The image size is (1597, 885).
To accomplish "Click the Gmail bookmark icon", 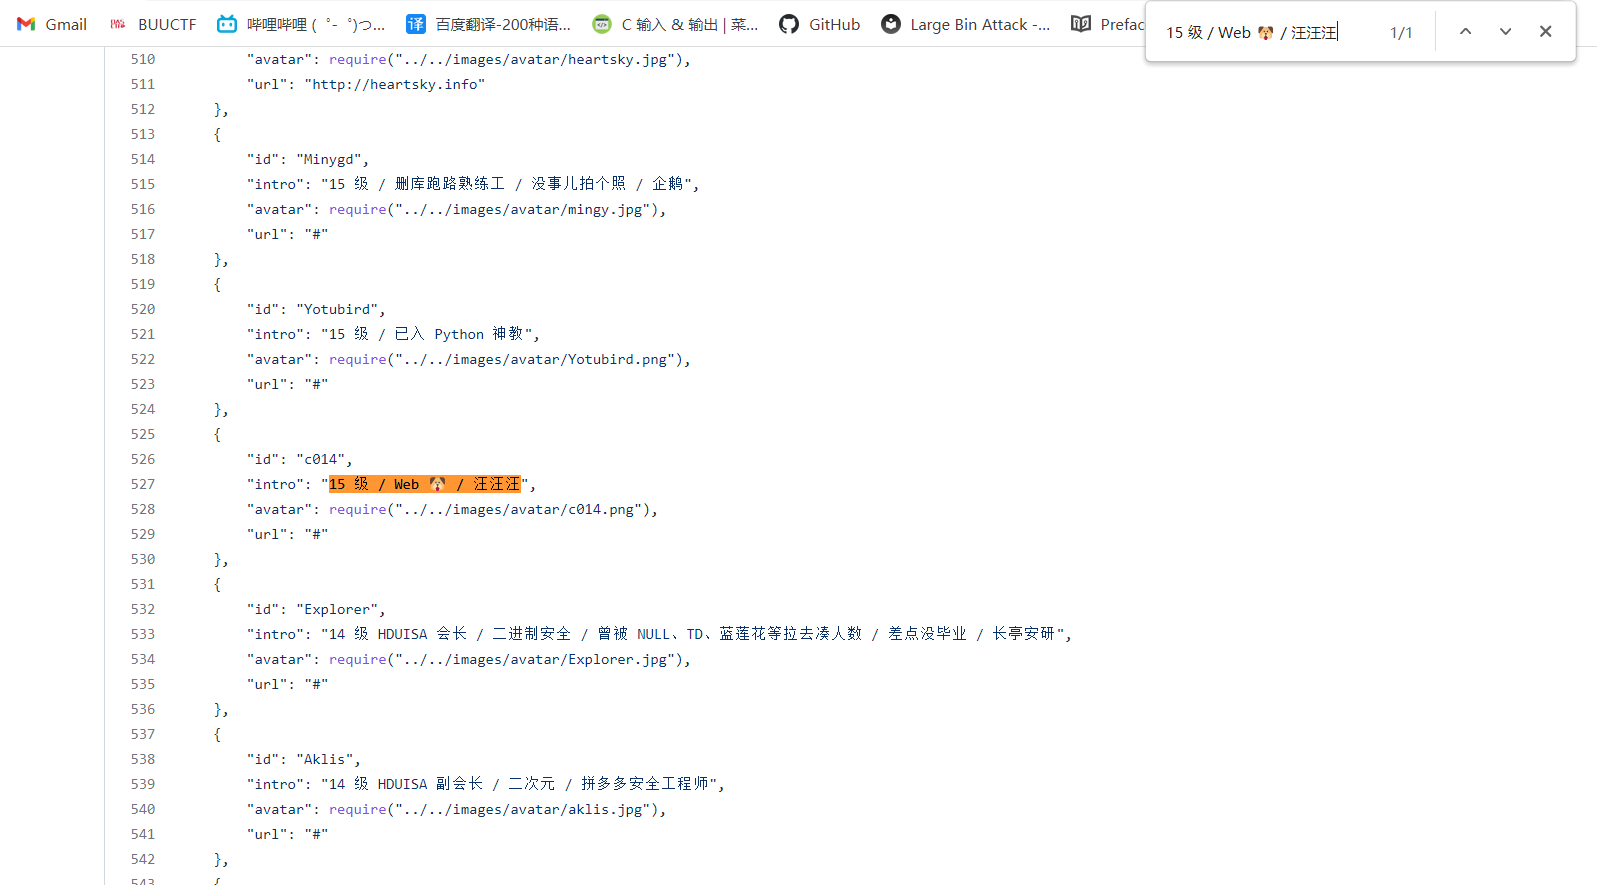I will click(26, 24).
